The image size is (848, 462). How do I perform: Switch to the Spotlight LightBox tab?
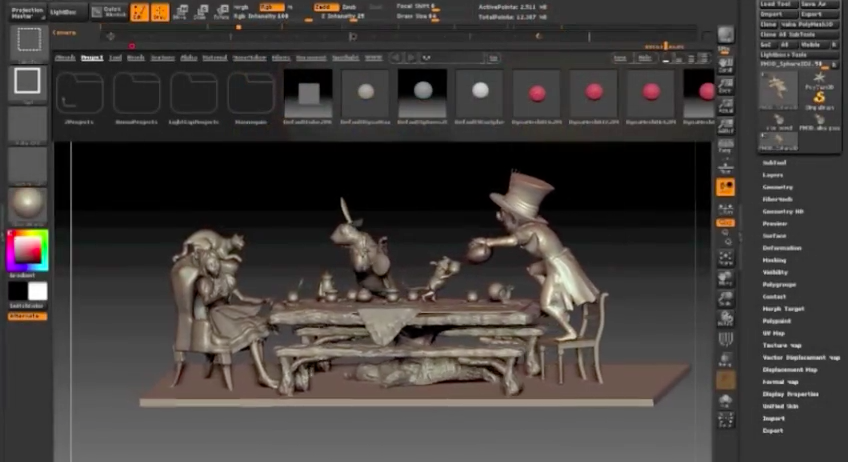click(x=345, y=57)
